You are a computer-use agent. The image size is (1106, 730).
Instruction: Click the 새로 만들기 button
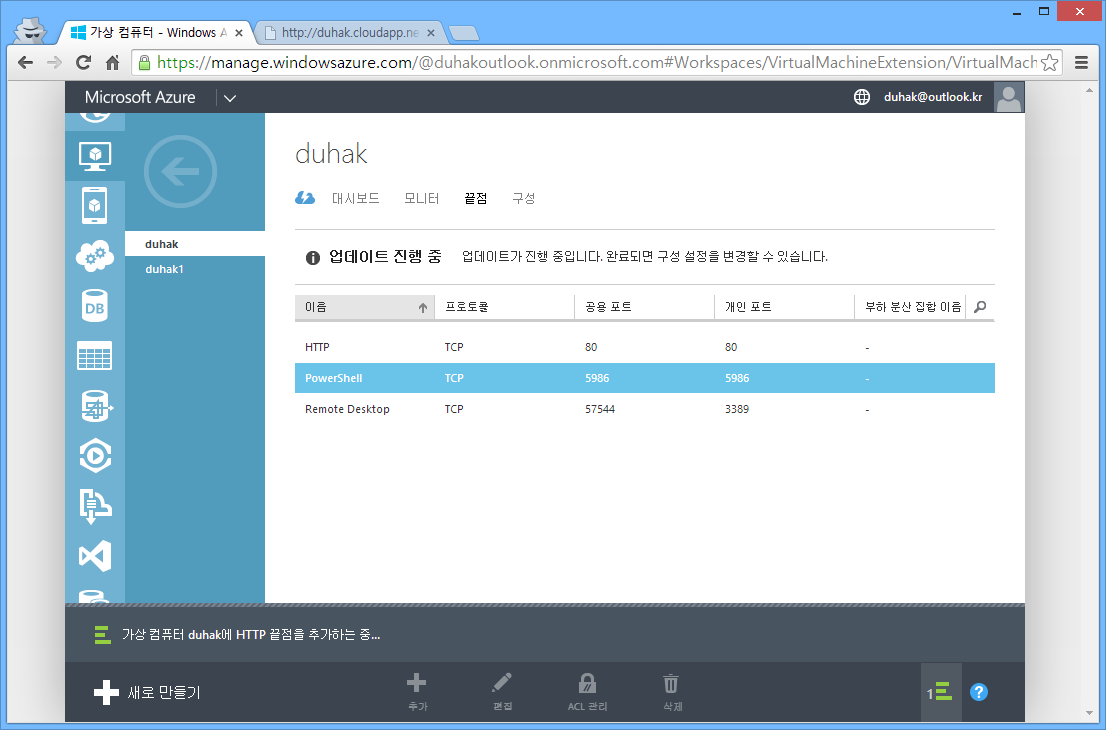click(x=147, y=693)
